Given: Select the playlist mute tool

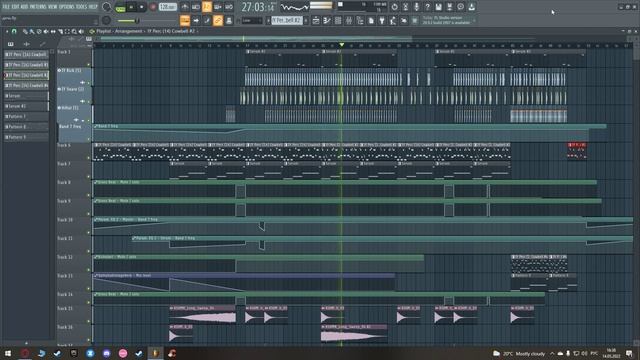Looking at the screenshot, I should 46,31.
